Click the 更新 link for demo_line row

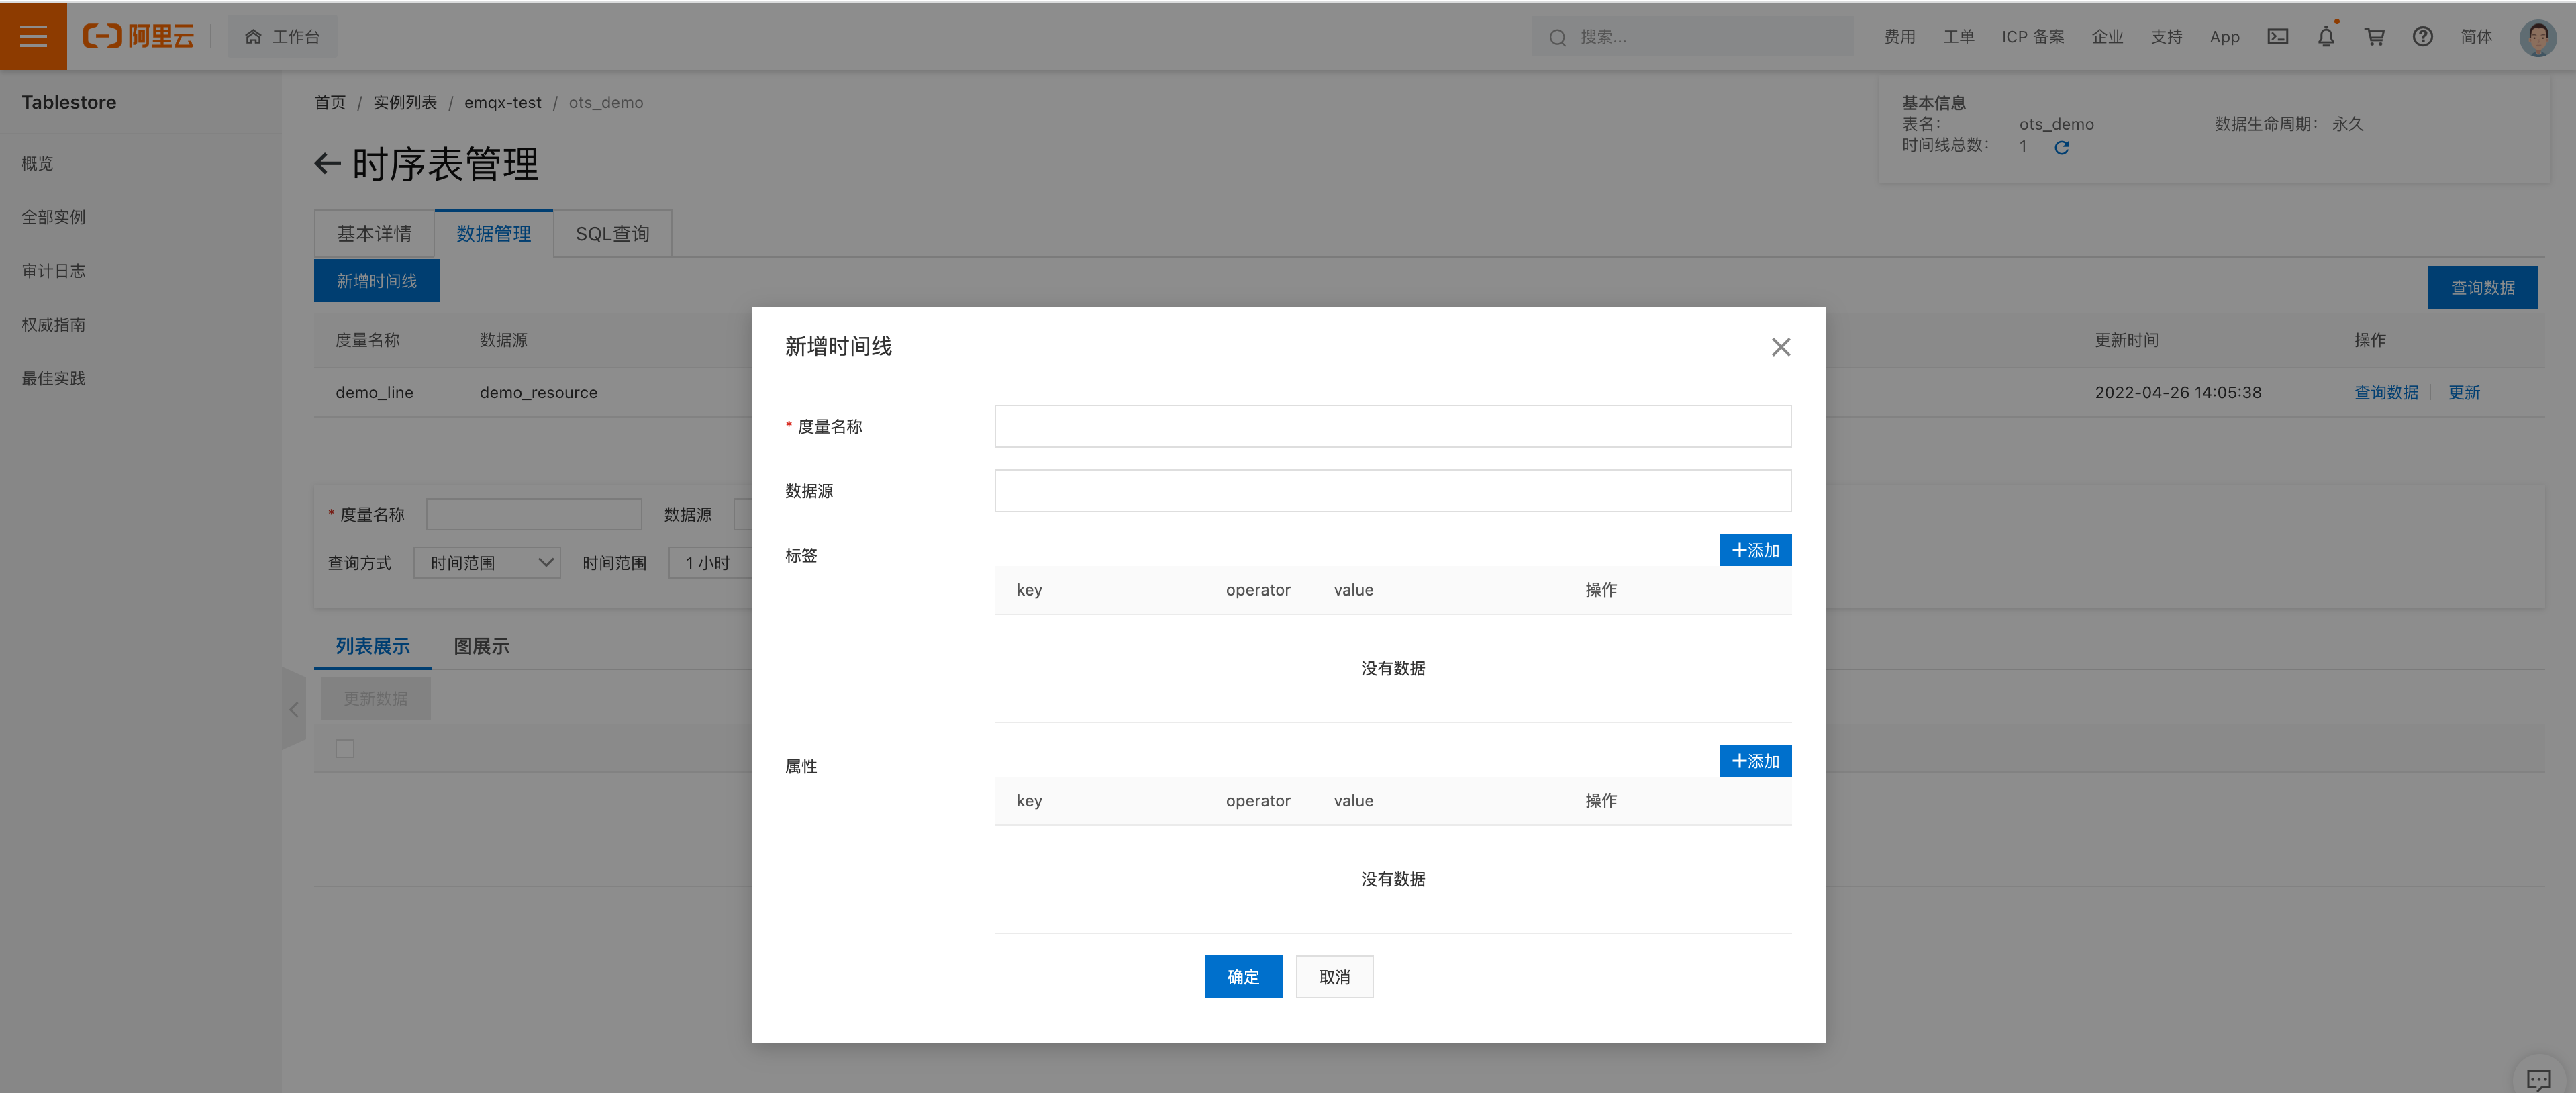pyautogui.click(x=2464, y=392)
